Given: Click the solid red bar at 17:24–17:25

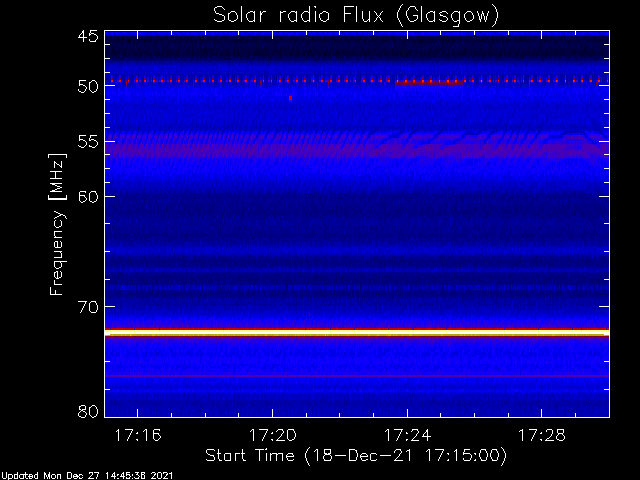Looking at the screenshot, I should 429,83.
